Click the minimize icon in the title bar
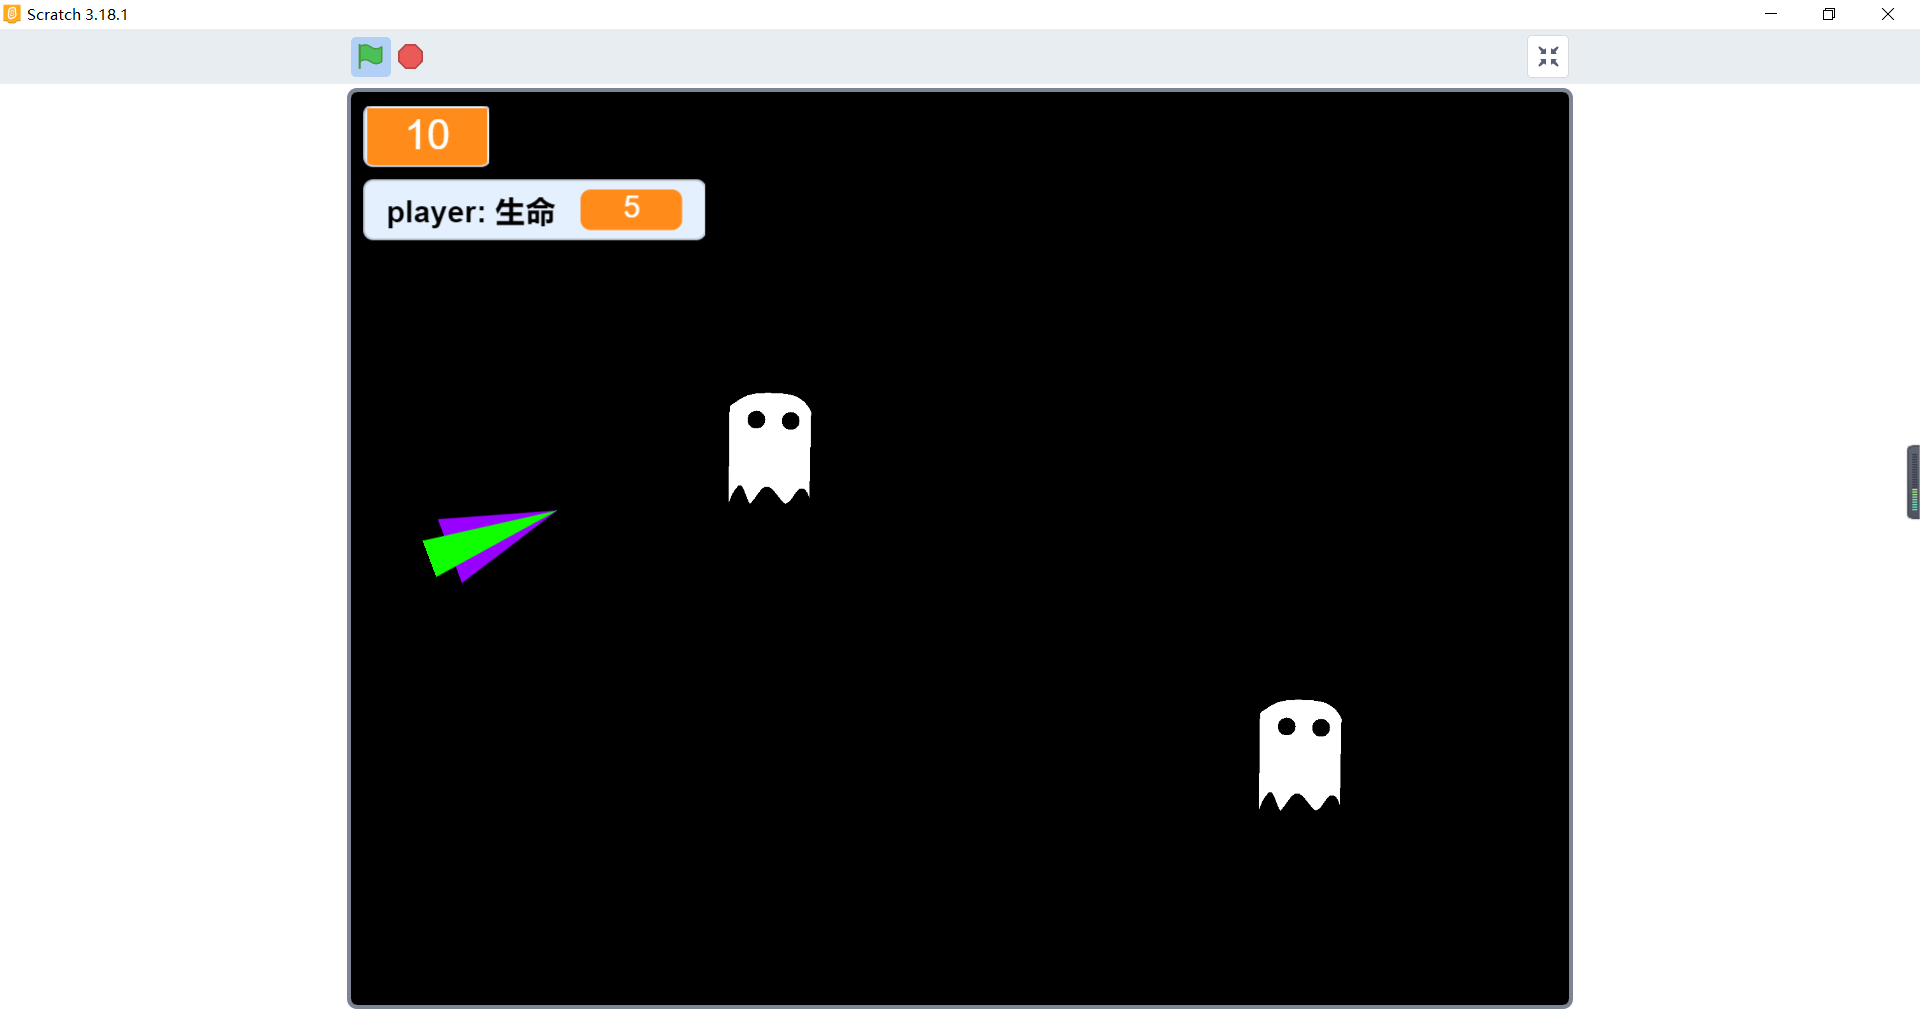The width and height of the screenshot is (1920, 1030). (x=1771, y=14)
